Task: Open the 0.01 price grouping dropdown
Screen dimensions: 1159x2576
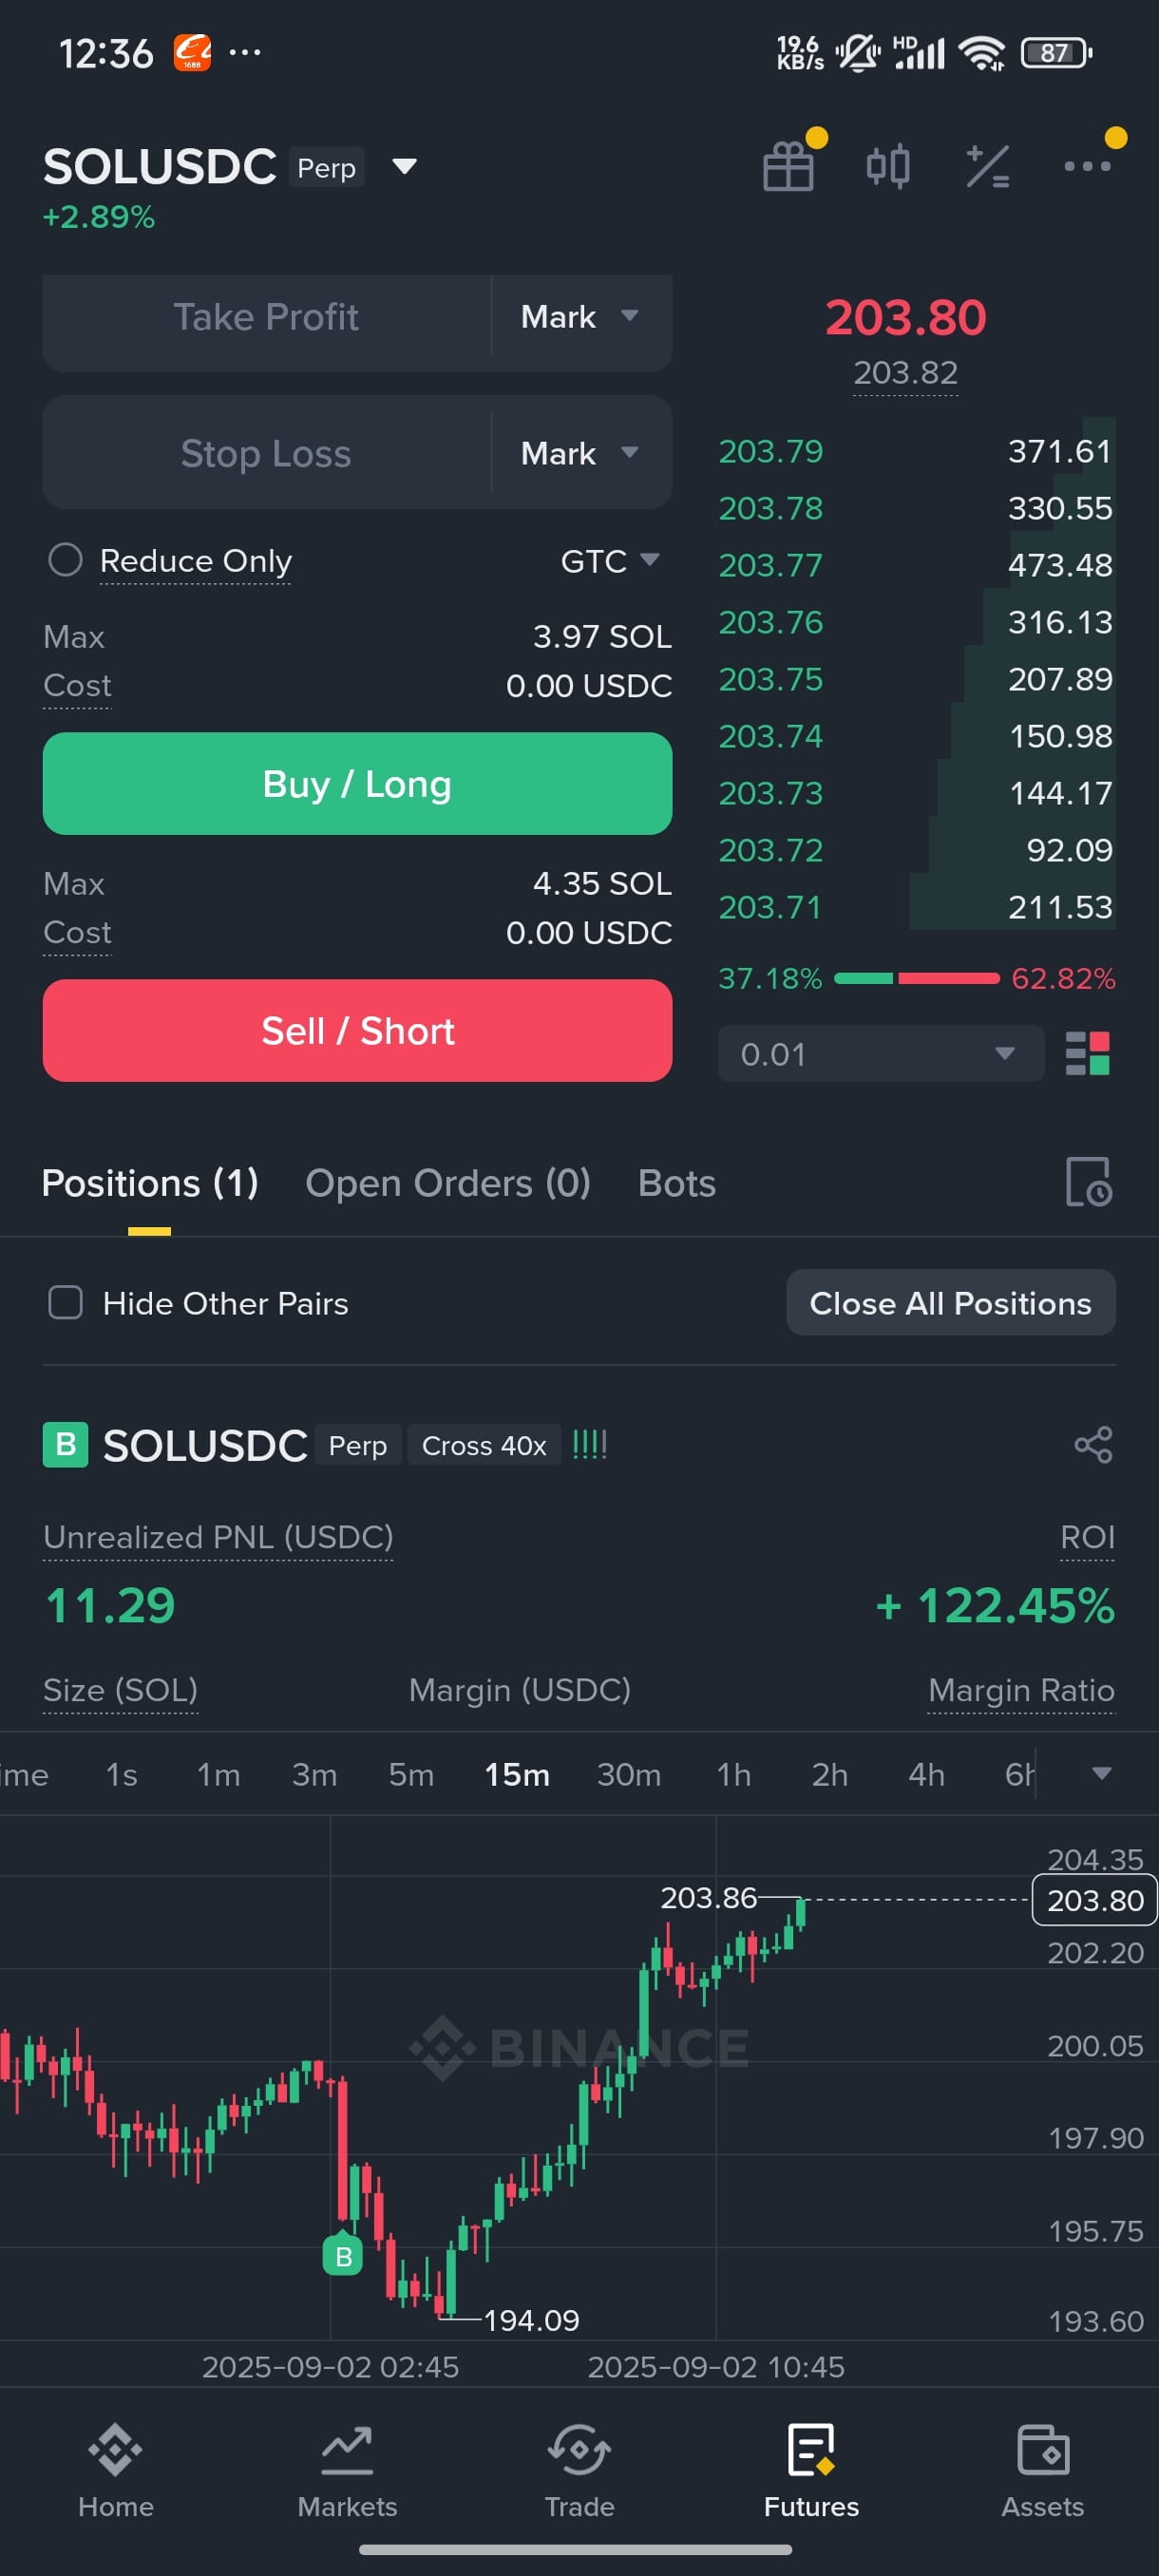Action: (880, 1053)
